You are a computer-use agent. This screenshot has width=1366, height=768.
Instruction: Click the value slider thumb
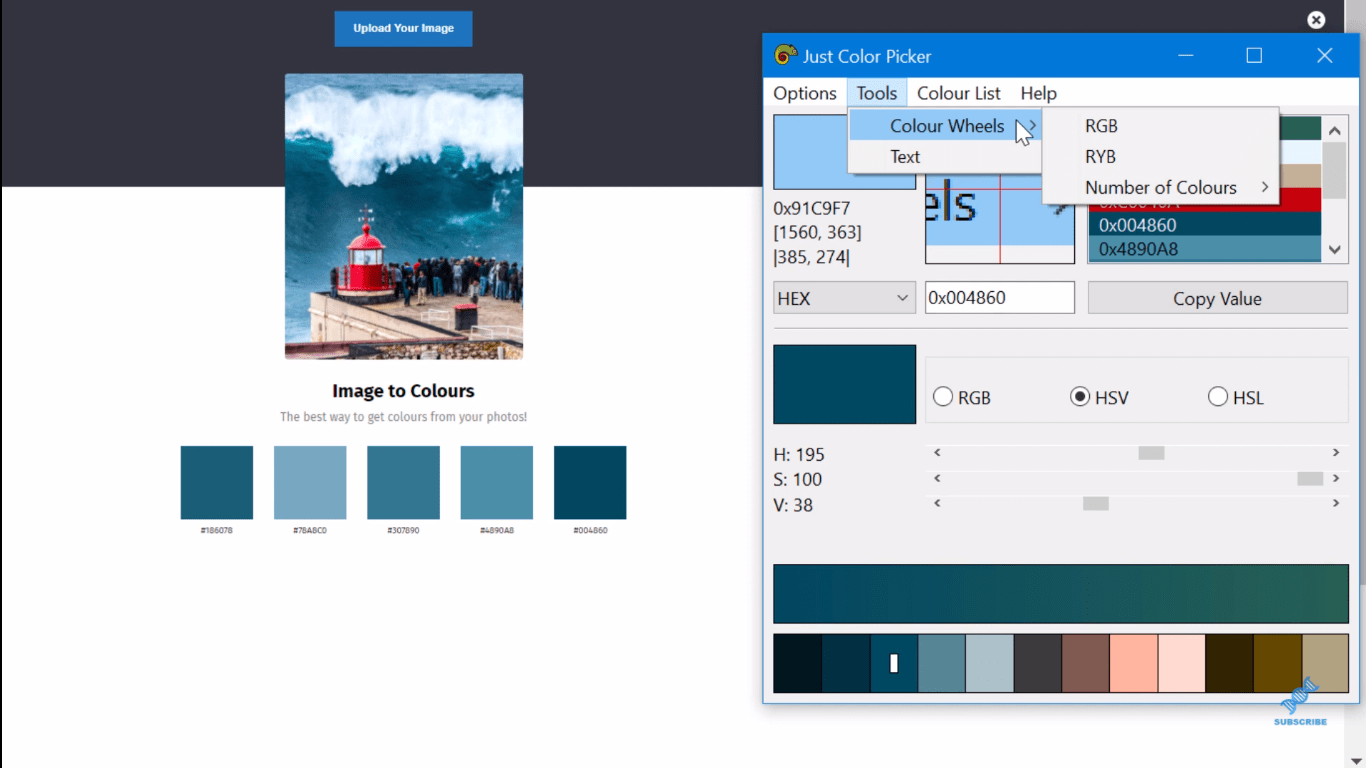pos(1096,504)
